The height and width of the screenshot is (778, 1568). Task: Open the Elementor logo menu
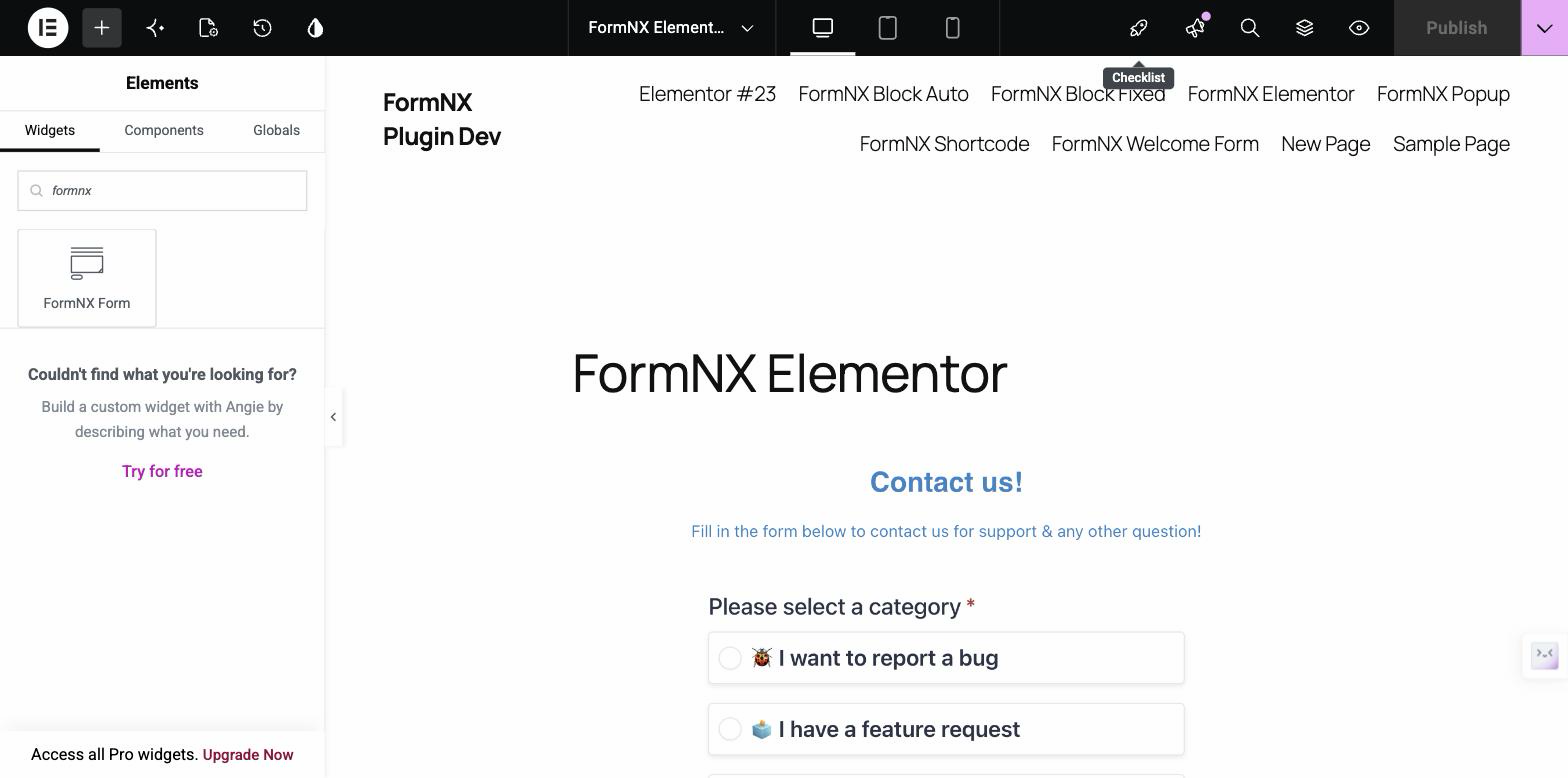pos(48,28)
